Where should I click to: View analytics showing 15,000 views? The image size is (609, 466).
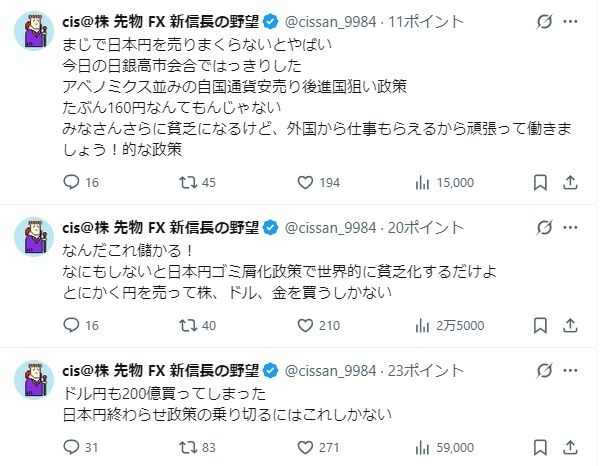pyautogui.click(x=422, y=182)
